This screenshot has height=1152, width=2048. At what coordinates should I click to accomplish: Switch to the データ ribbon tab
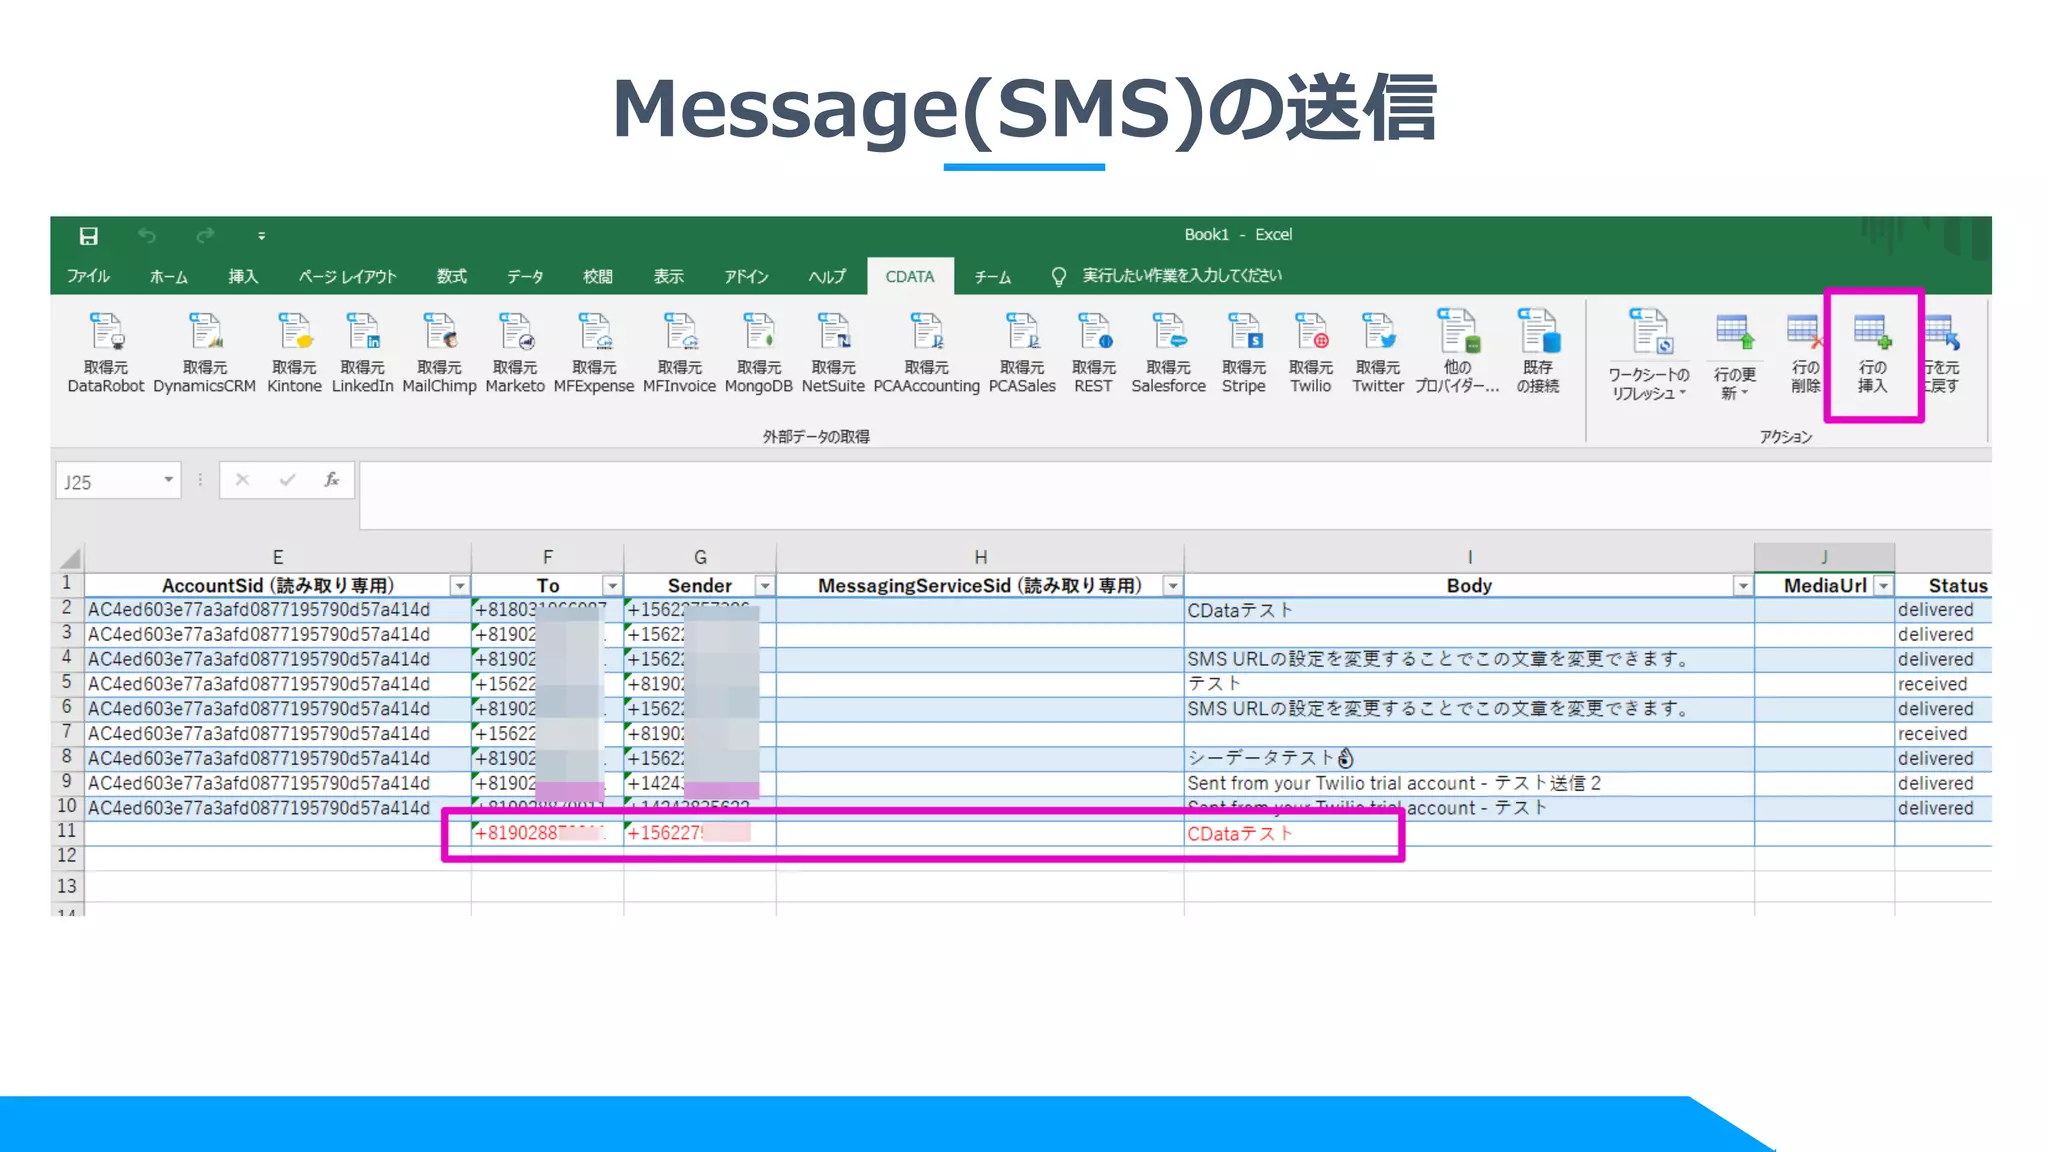click(x=525, y=276)
